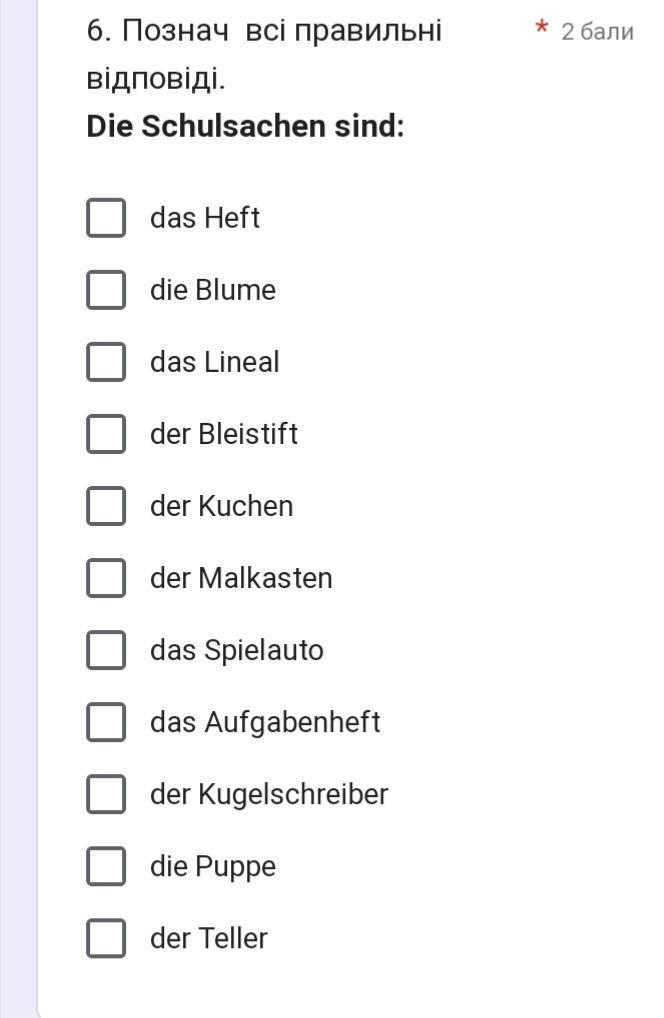The image size is (664, 1018).
Task: Check the 'der Teller' checkbox
Action: [106, 938]
